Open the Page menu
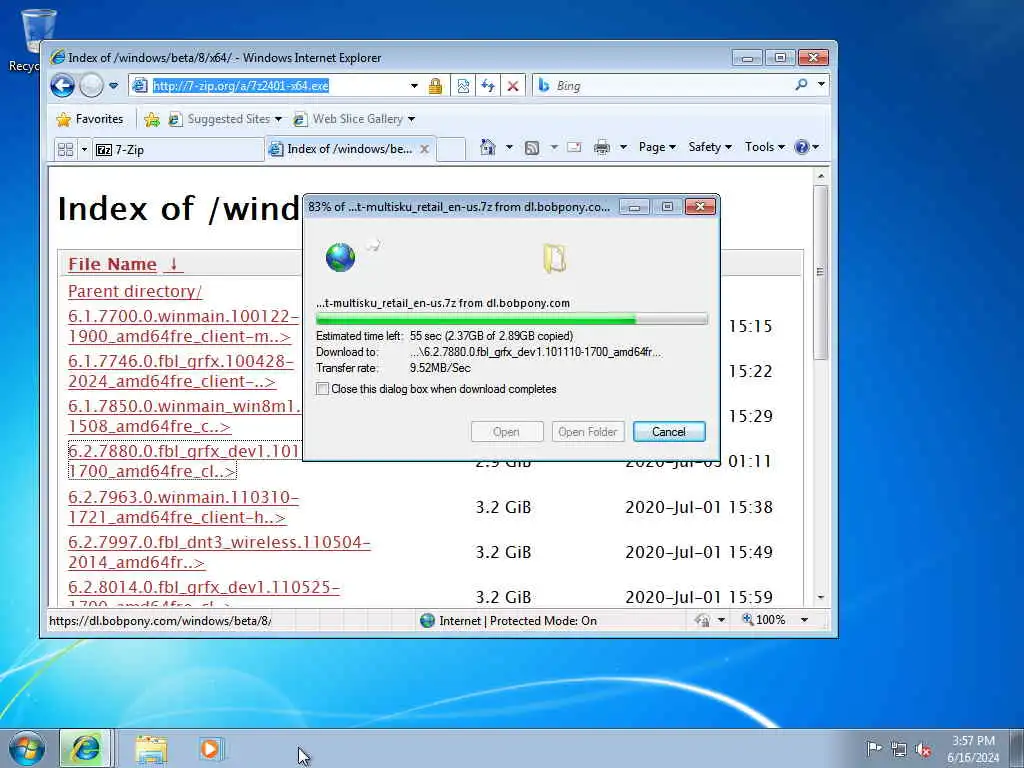Viewport: 1024px width, 768px height. [x=656, y=147]
